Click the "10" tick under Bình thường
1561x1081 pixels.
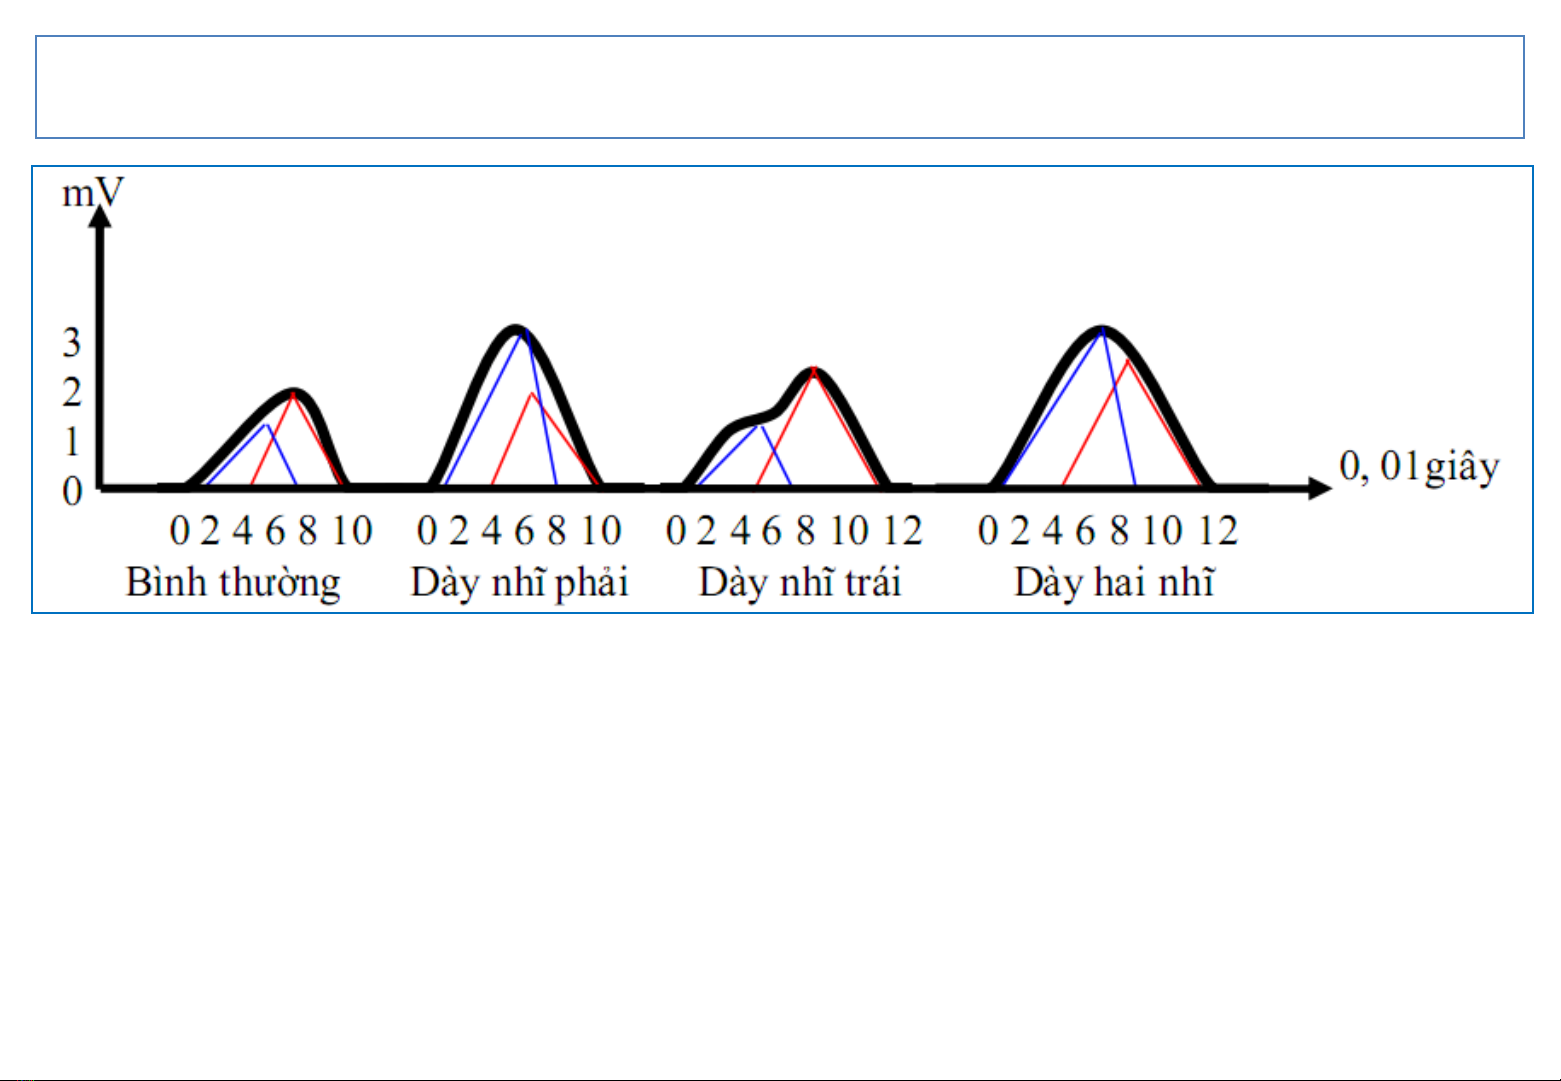tap(353, 530)
